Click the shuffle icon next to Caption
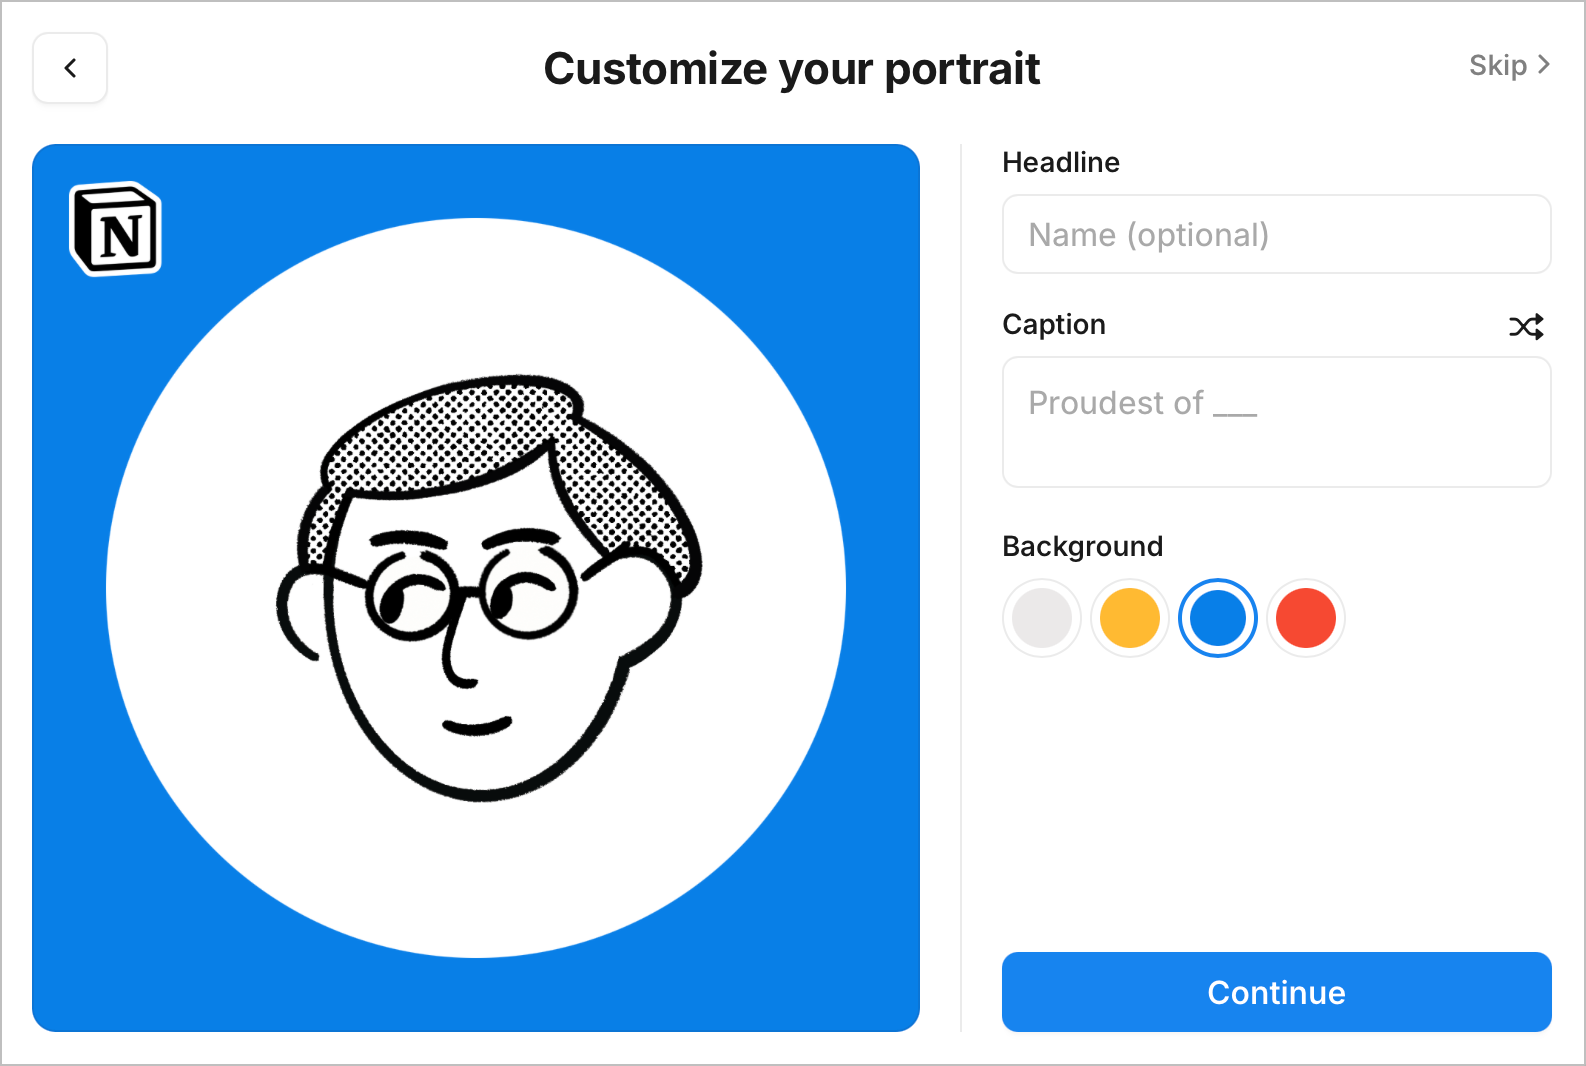This screenshot has width=1586, height=1066. click(1525, 327)
